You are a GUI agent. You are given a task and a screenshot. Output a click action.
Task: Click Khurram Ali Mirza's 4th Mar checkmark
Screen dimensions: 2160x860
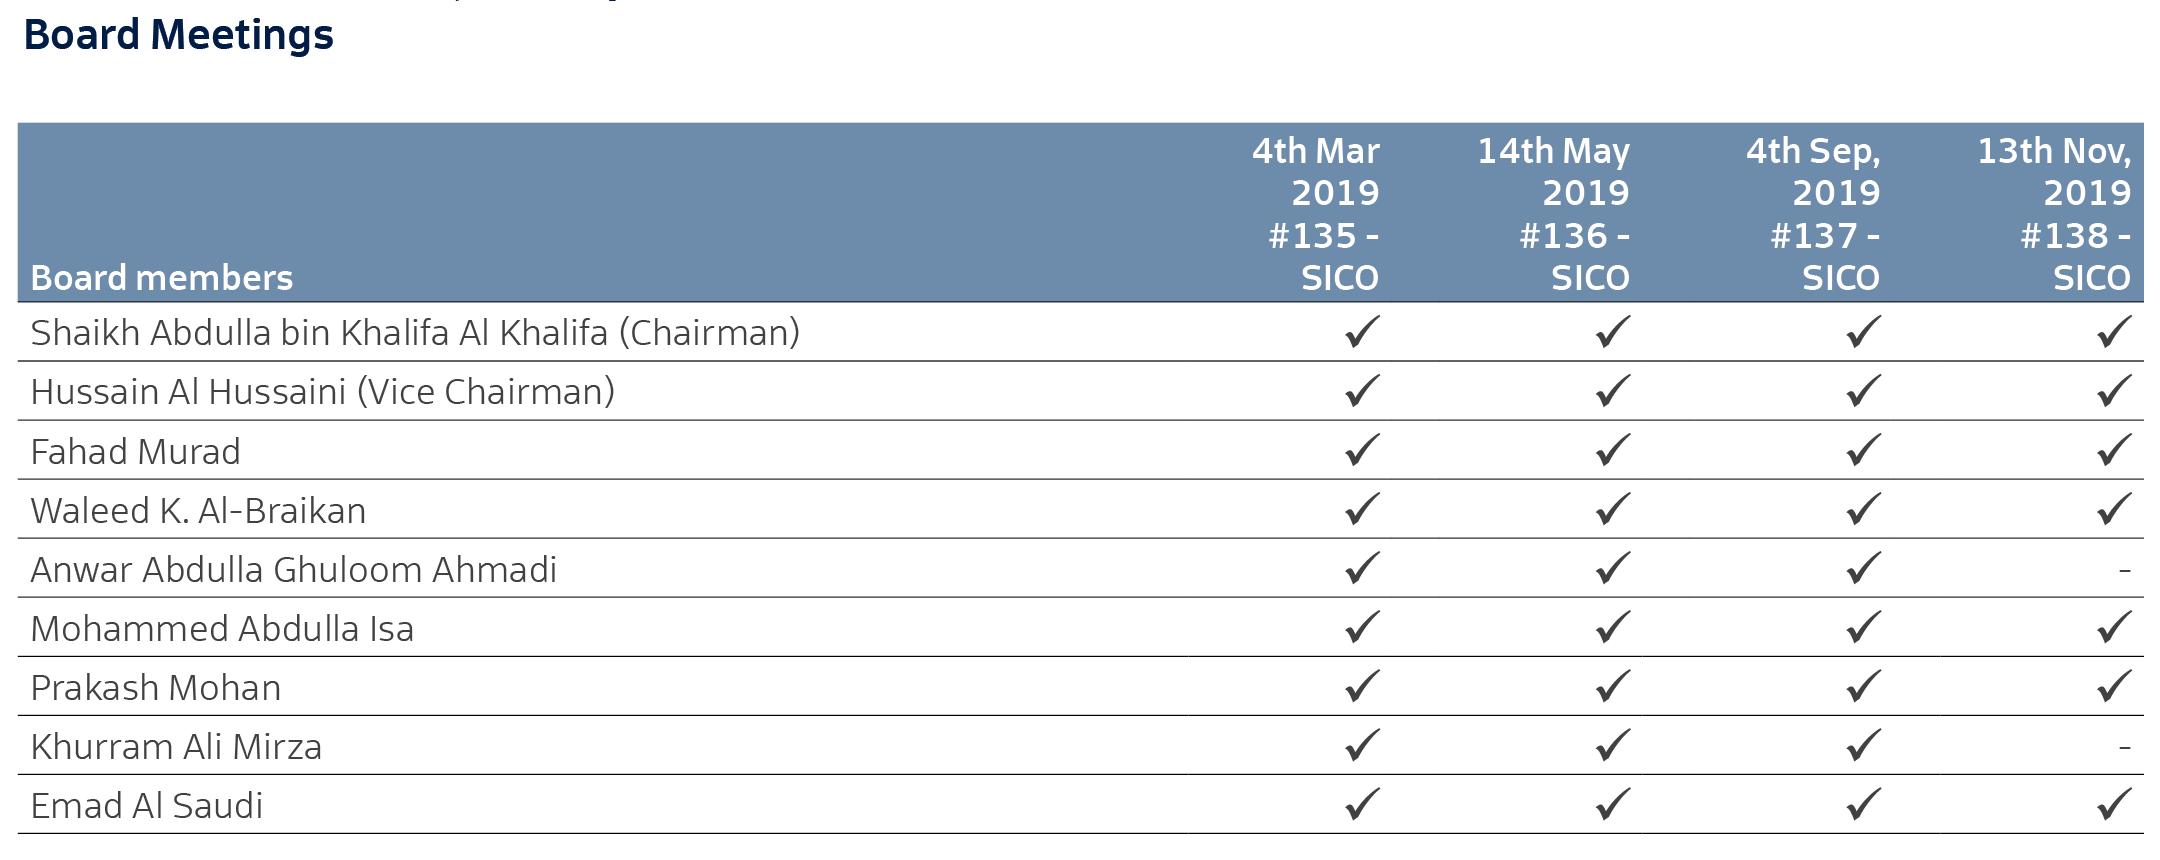click(1362, 744)
